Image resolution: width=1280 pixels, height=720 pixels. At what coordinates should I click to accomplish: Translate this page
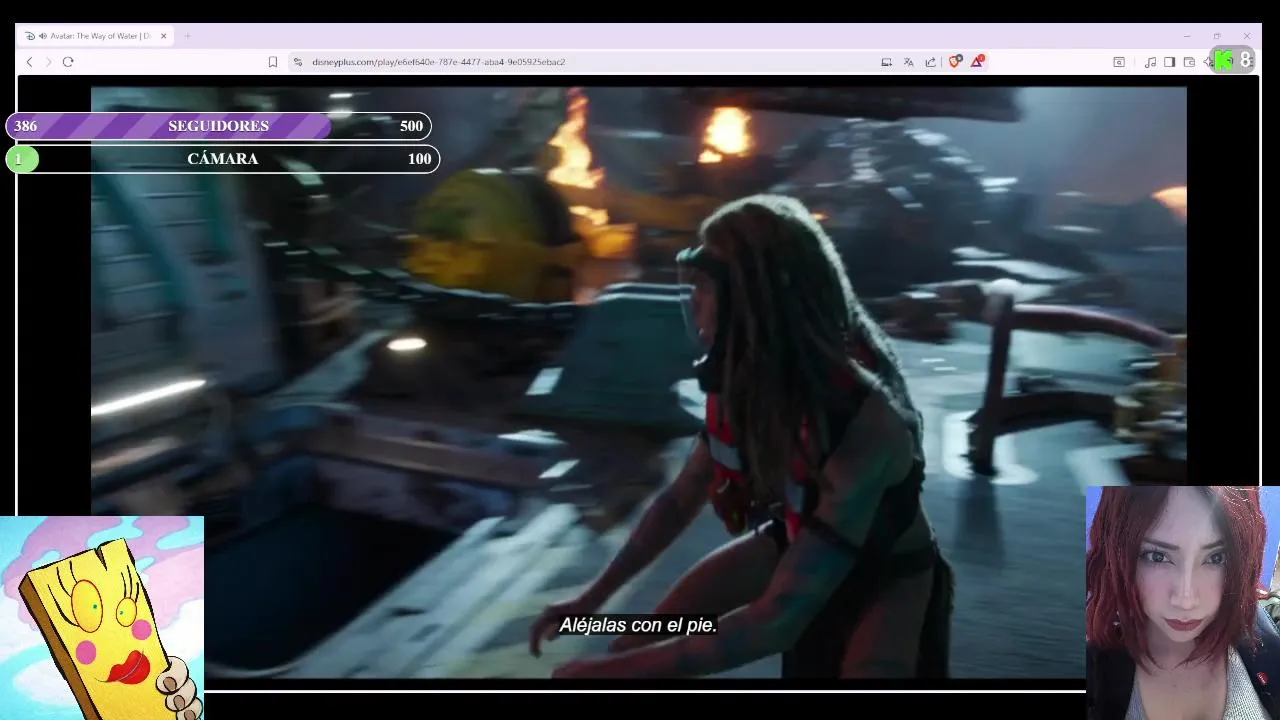click(908, 62)
